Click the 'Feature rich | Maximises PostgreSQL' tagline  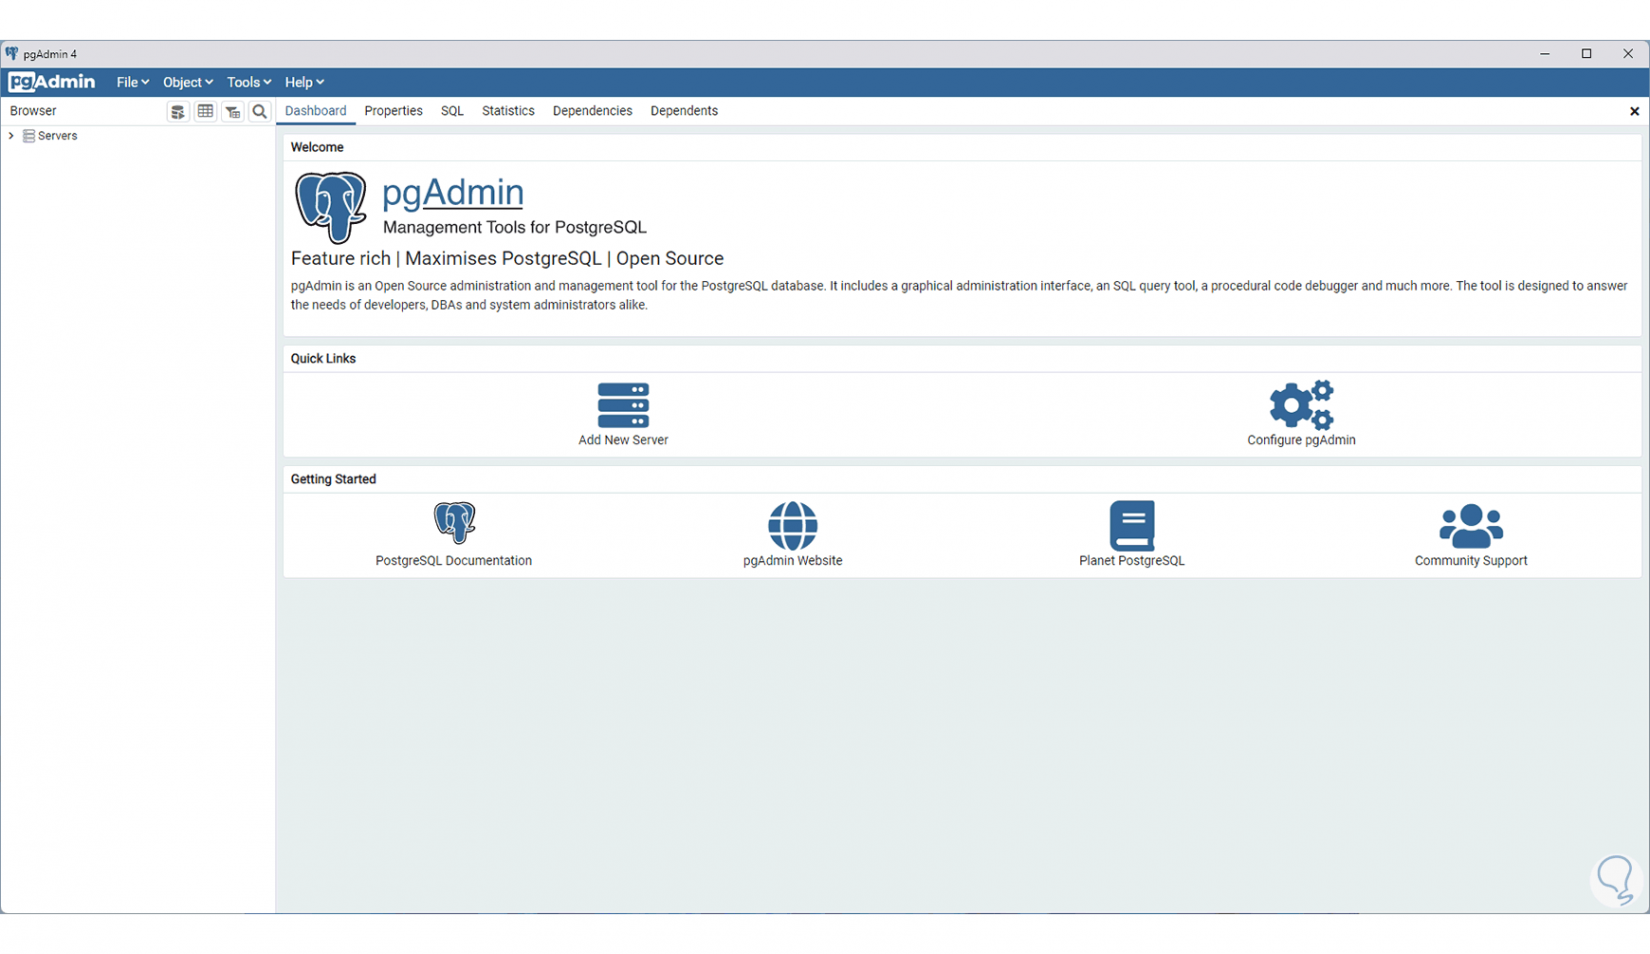point(507,259)
